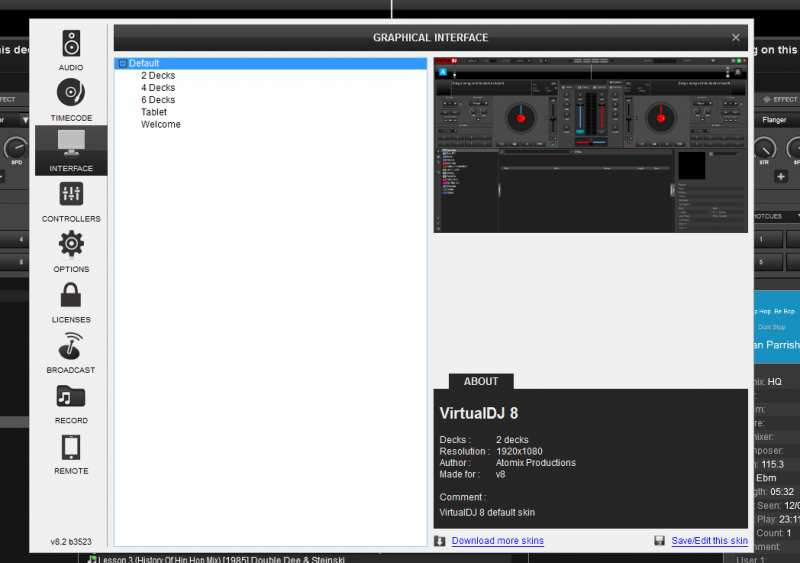800x563 pixels.
Task: Choose the 6 Decks skin variant
Action: coord(158,100)
